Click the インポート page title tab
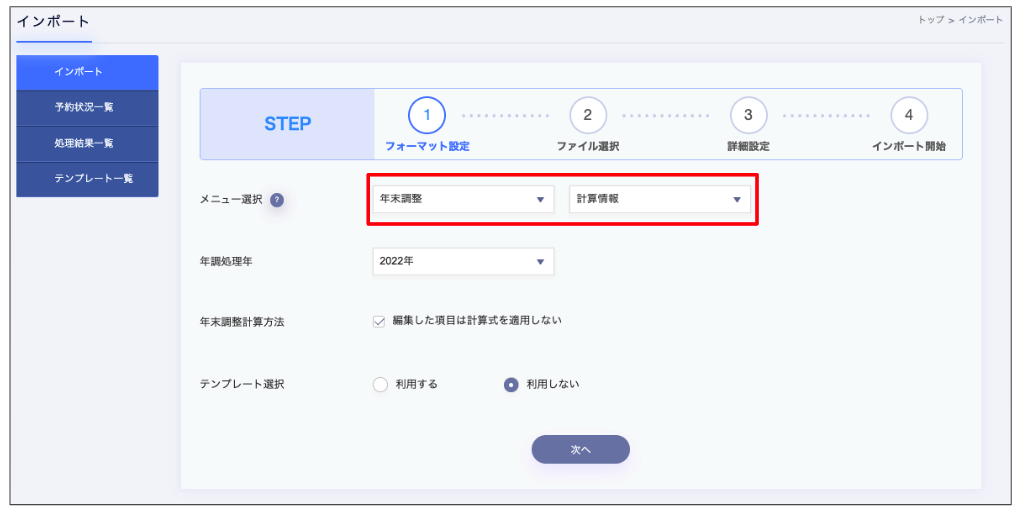This screenshot has width=1020, height=516. (53, 22)
